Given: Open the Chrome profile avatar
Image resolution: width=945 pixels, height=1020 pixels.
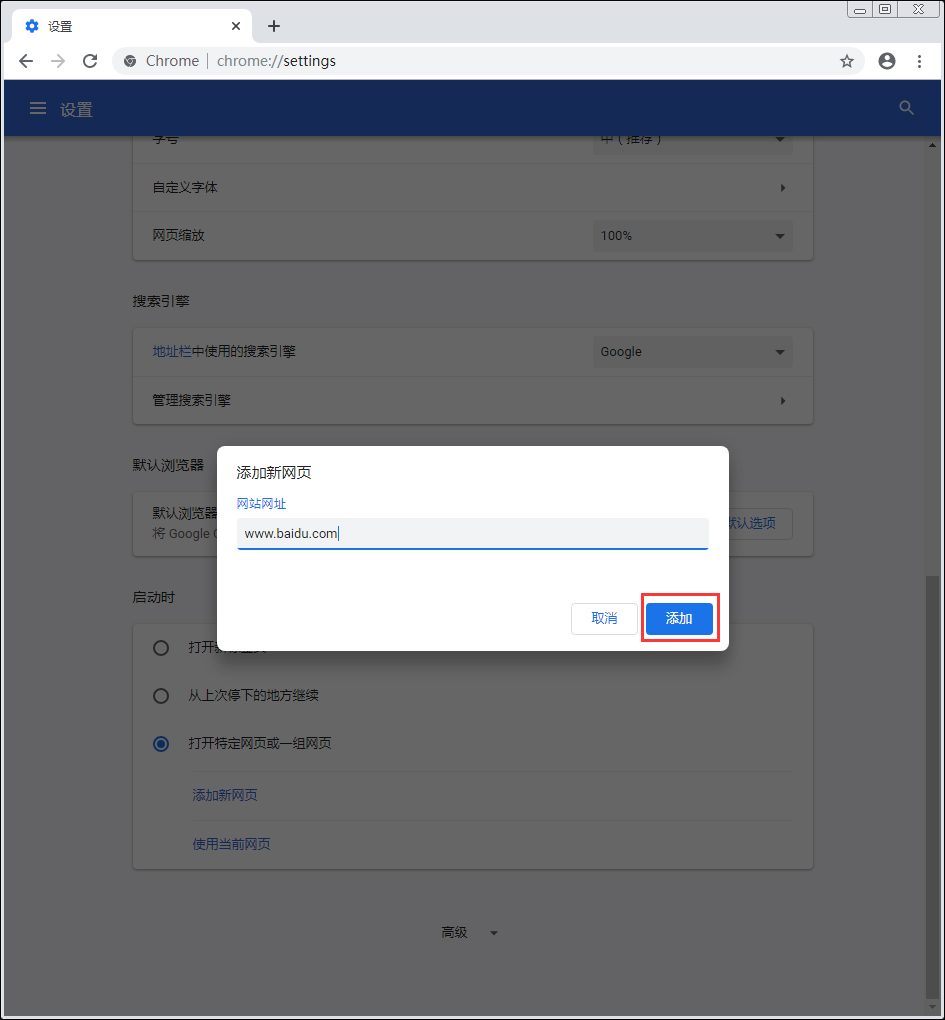Looking at the screenshot, I should click(886, 61).
